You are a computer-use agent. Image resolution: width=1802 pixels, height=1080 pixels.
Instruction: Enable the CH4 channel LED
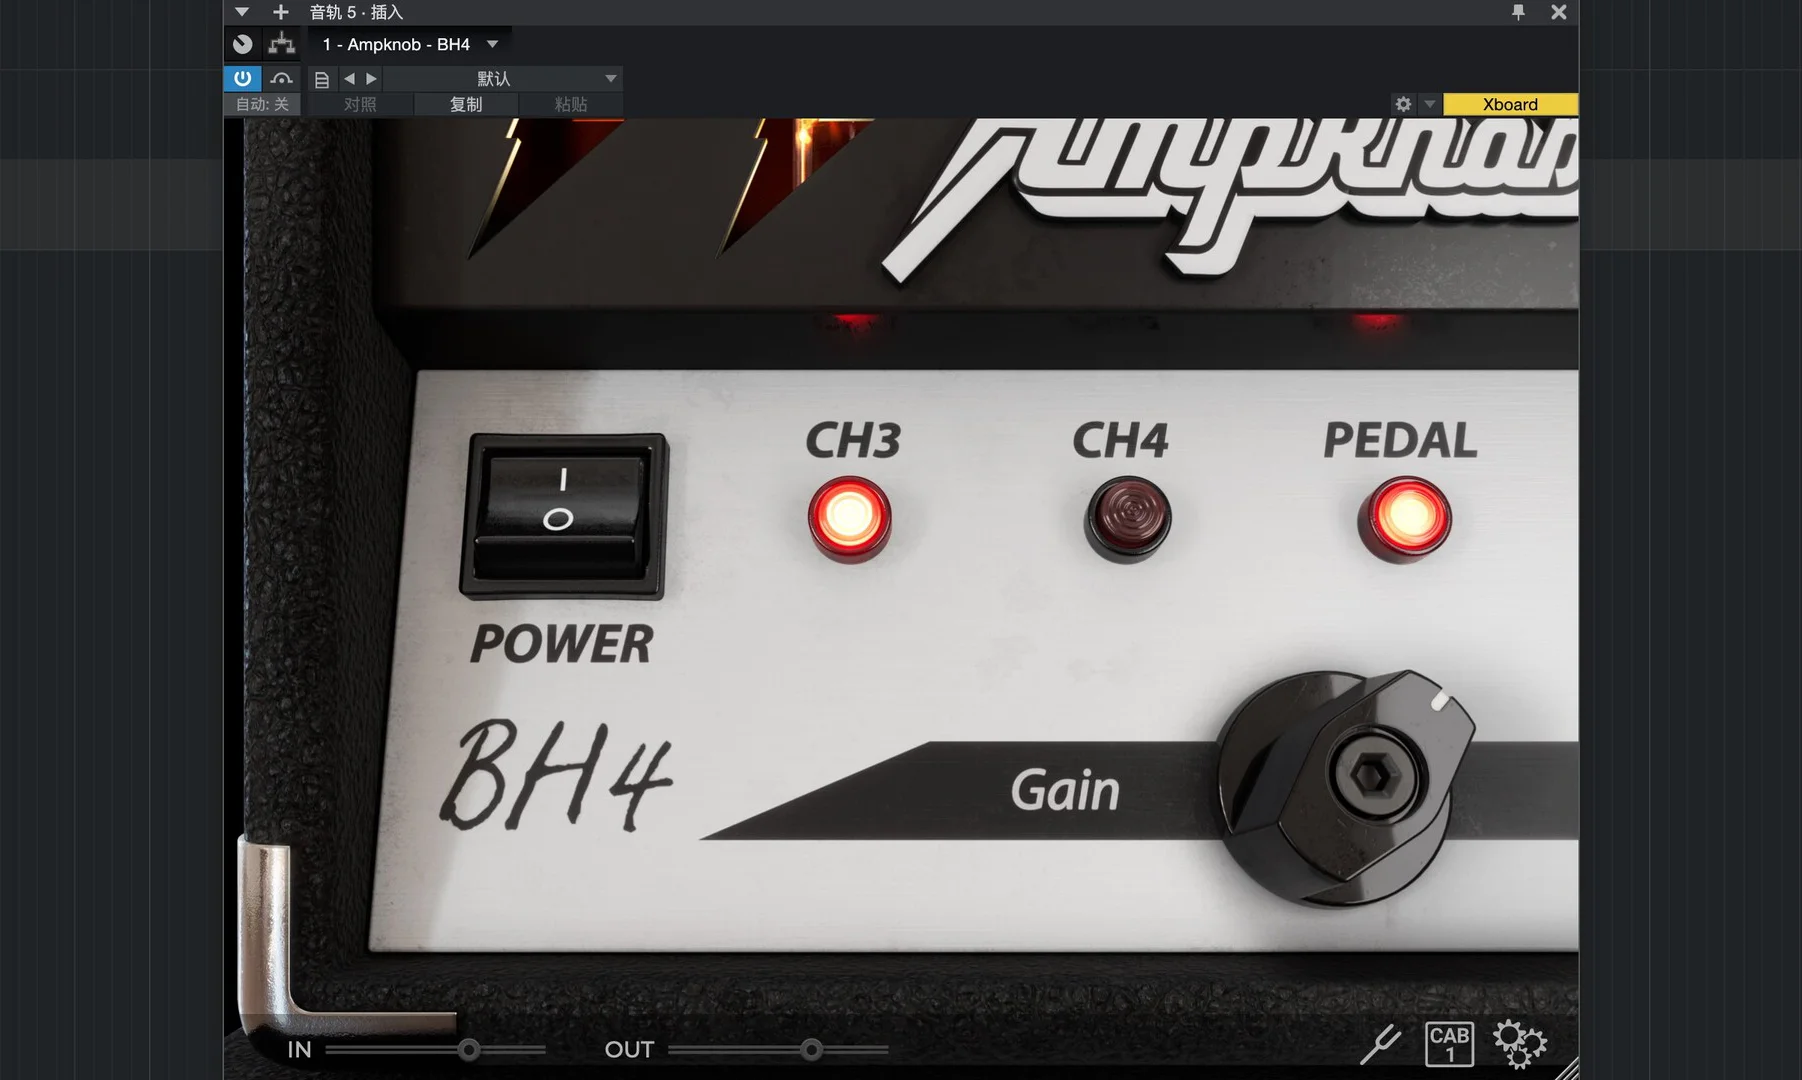coord(1127,517)
